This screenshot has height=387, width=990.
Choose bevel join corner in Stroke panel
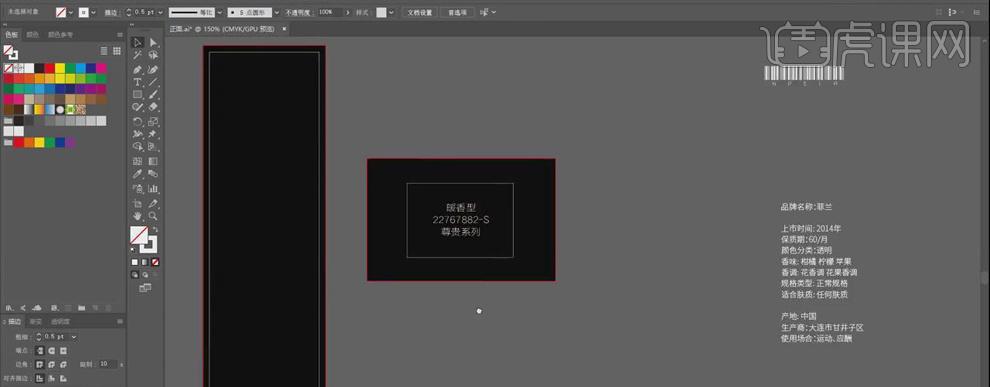click(x=63, y=364)
